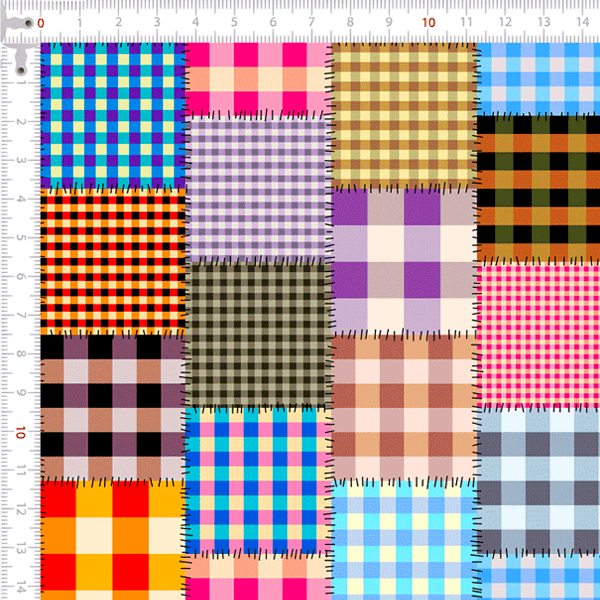This screenshot has width=600, height=600.
Task: Select the red, black and orange gingham patch
Action: coord(113,262)
